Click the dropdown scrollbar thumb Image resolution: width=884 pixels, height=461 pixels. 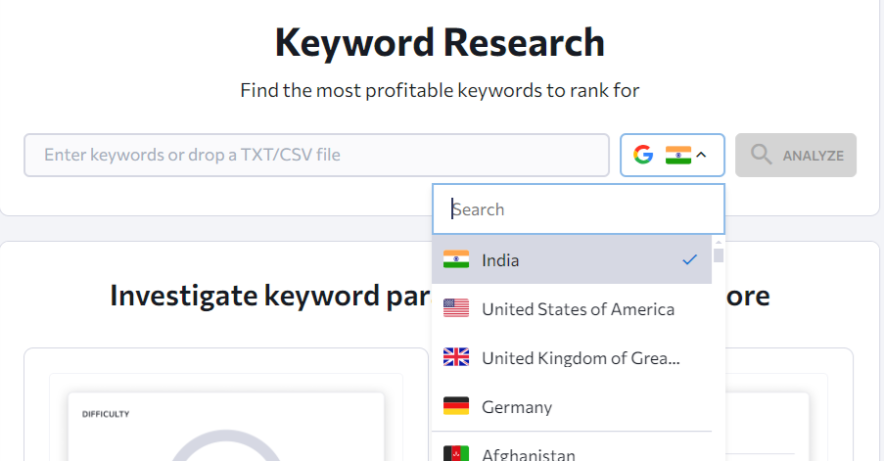coord(718,255)
